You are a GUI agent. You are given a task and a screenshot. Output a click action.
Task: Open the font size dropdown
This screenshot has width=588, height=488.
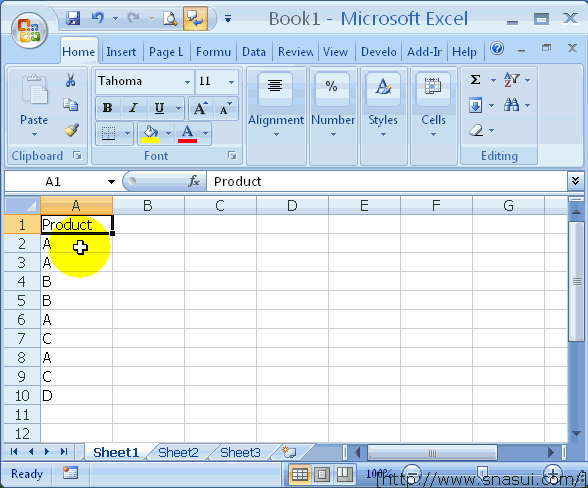(x=231, y=82)
